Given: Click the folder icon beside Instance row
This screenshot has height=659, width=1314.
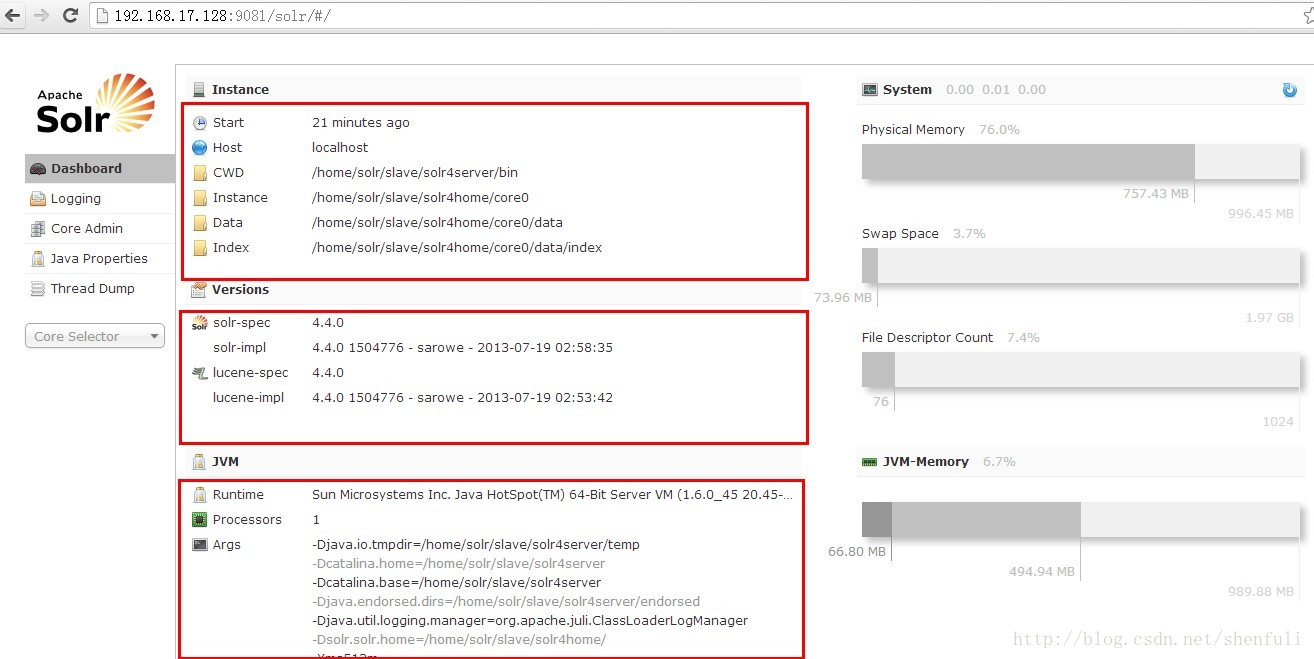Looking at the screenshot, I should (200, 197).
